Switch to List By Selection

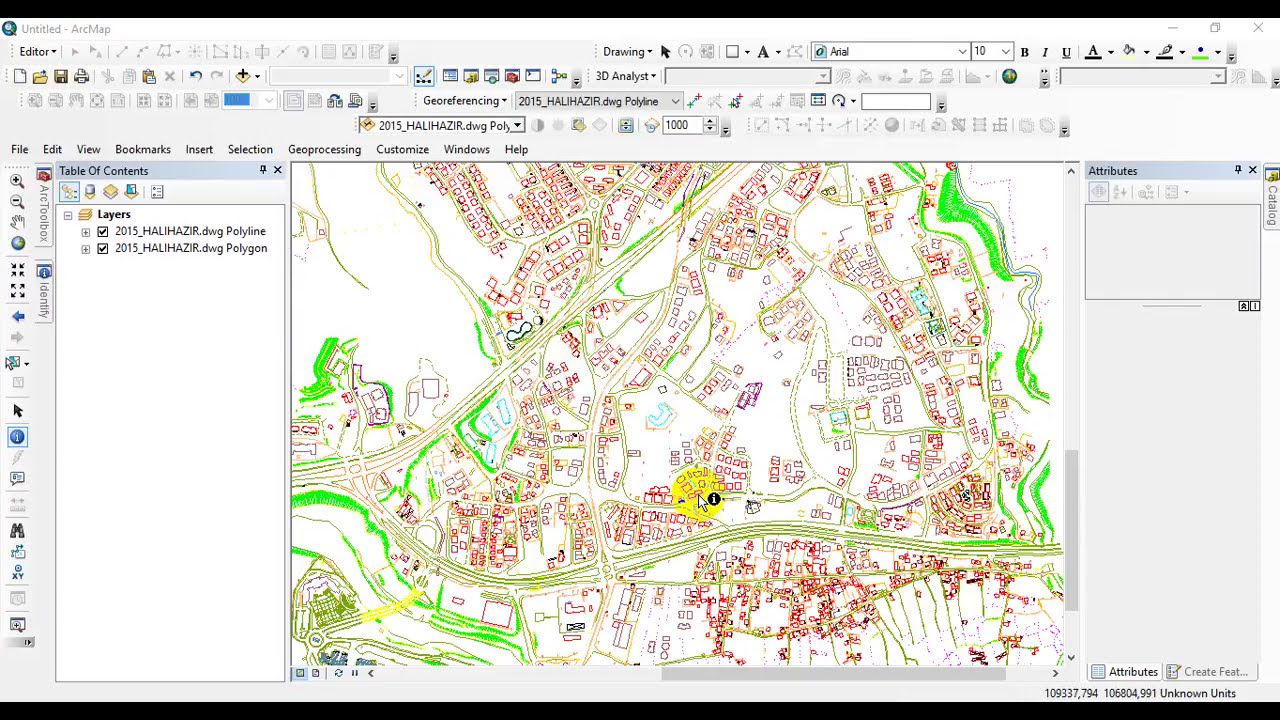coord(131,192)
